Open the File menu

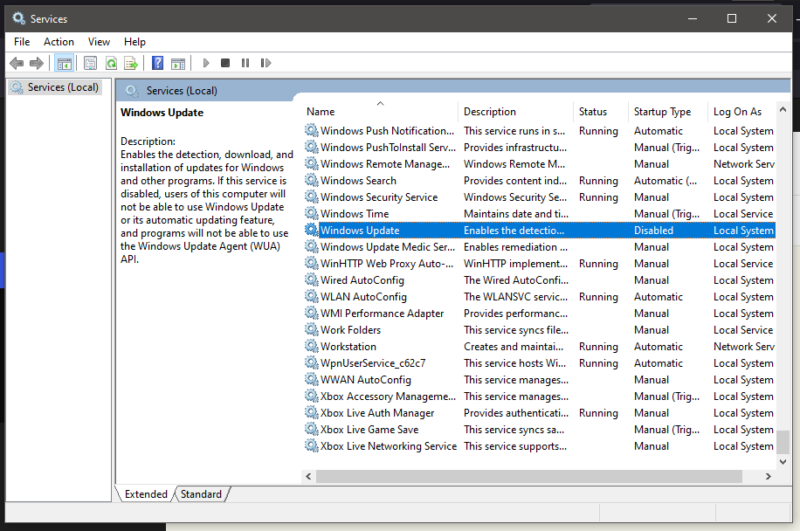(22, 42)
